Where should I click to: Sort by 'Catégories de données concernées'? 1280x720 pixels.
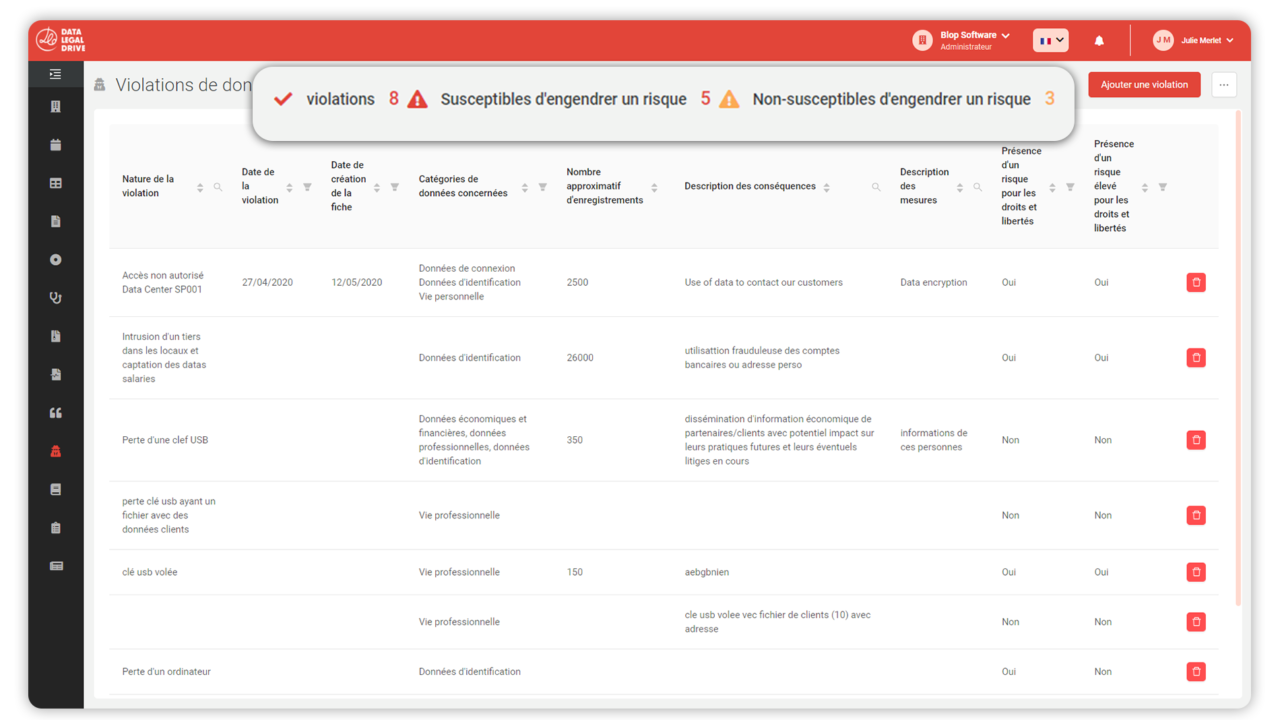[525, 187]
